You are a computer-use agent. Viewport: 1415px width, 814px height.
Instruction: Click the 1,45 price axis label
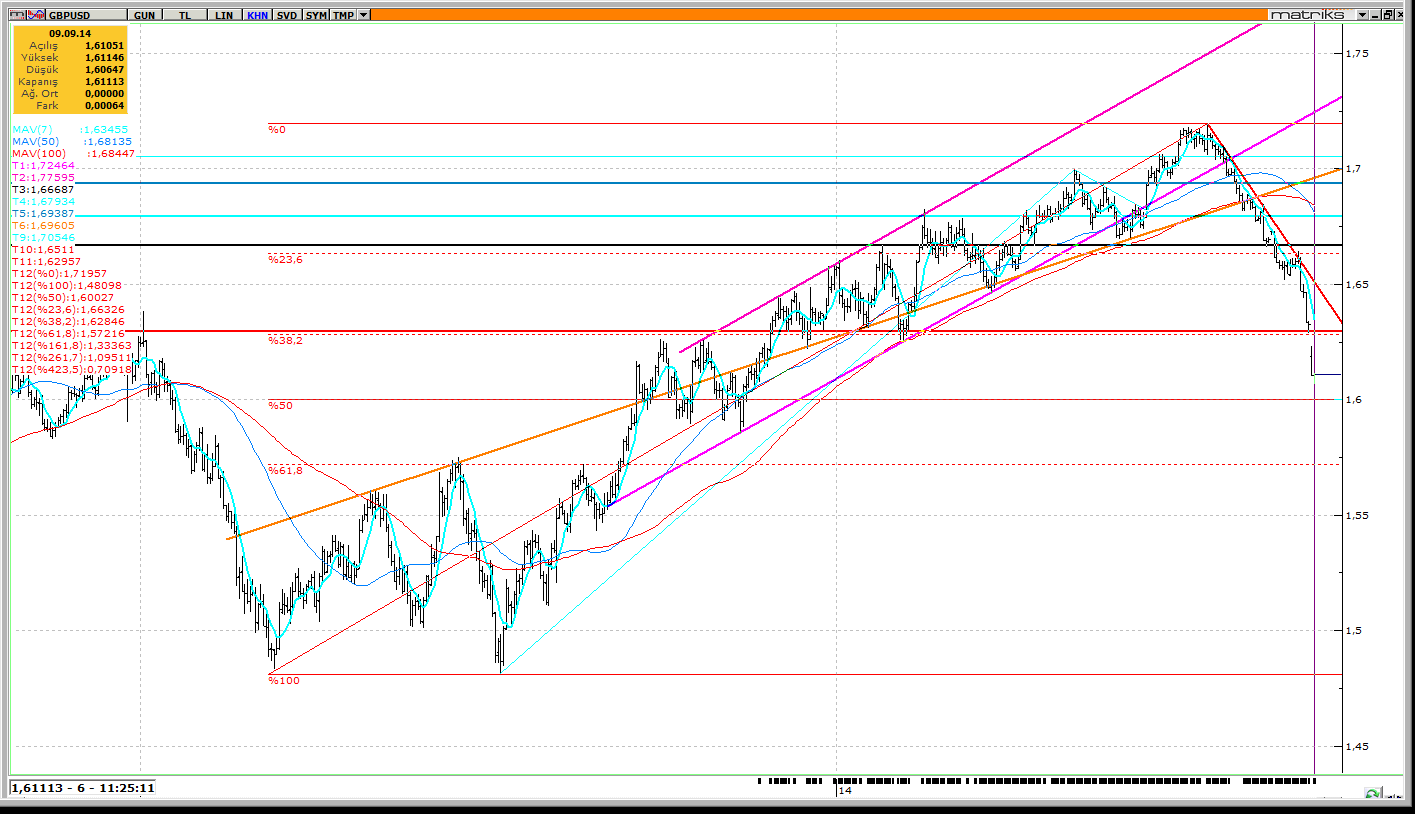click(1356, 746)
